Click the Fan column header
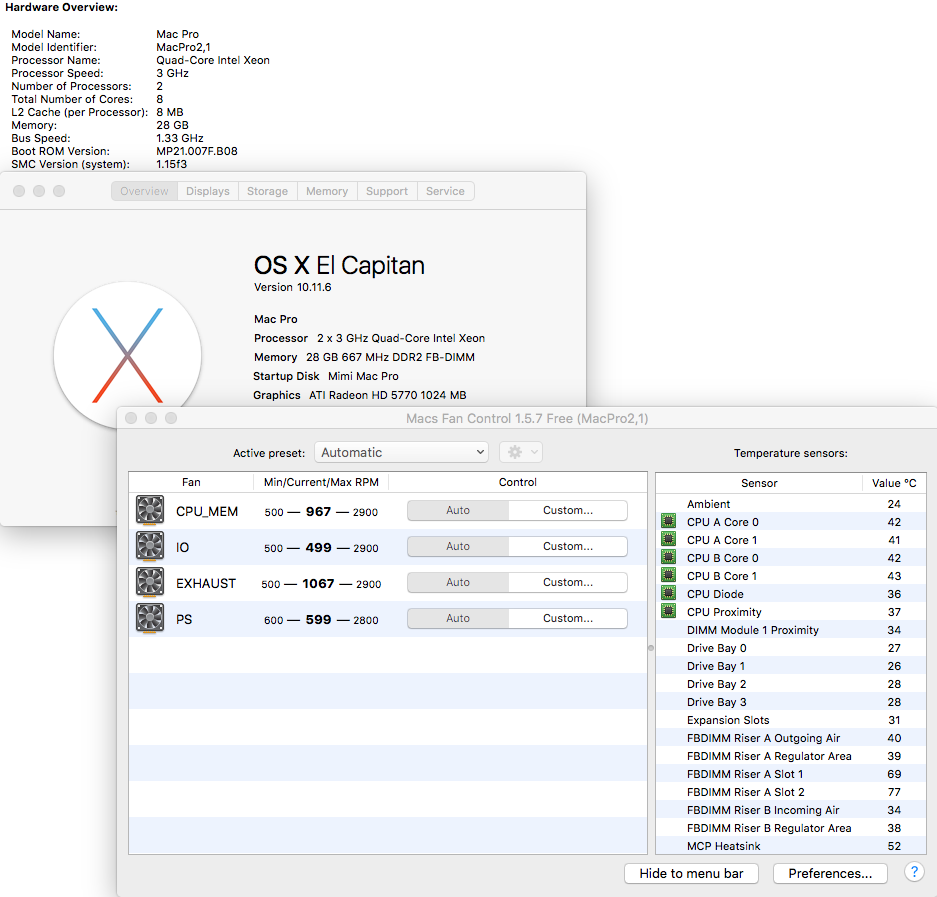 [x=191, y=482]
